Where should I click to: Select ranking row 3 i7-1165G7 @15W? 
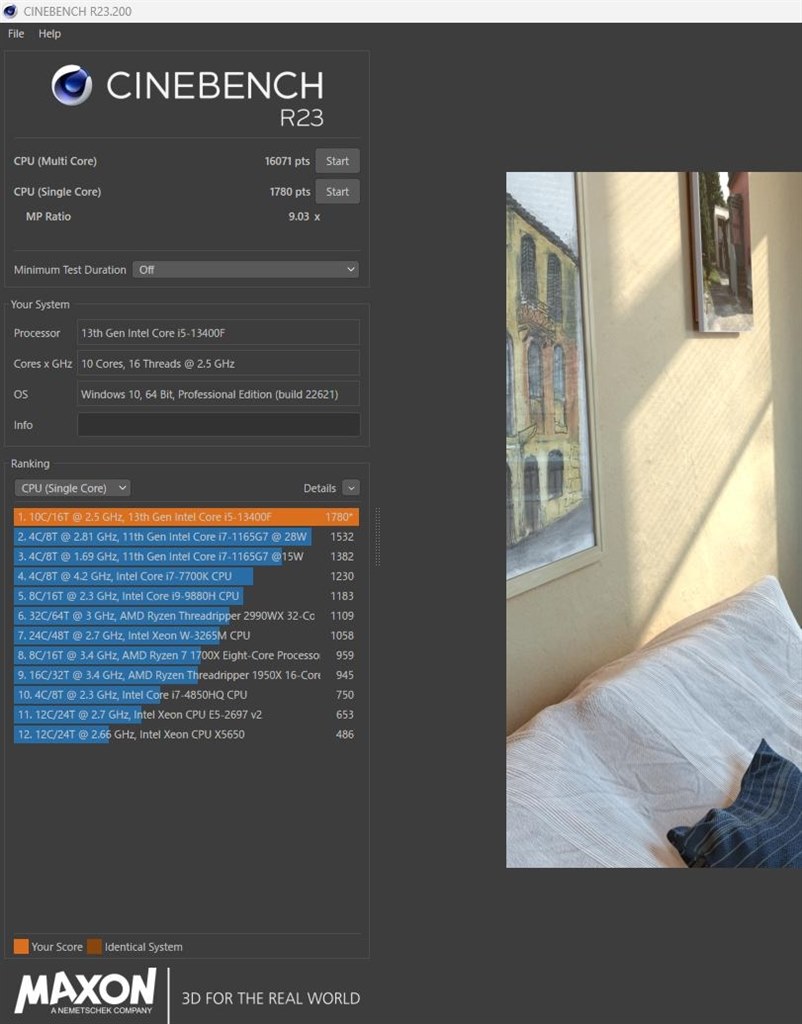[186, 556]
